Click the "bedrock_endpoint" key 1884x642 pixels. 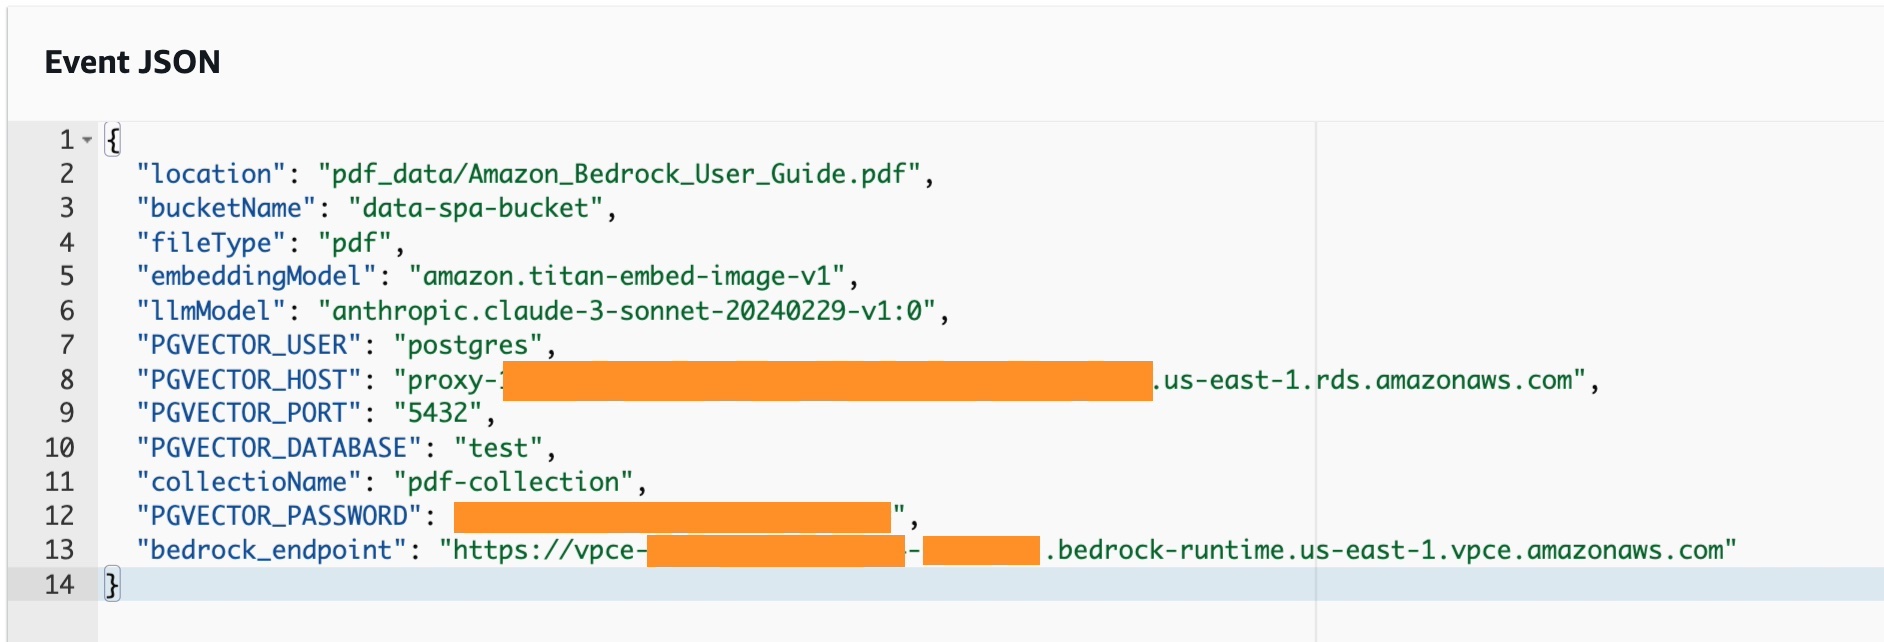271,550
